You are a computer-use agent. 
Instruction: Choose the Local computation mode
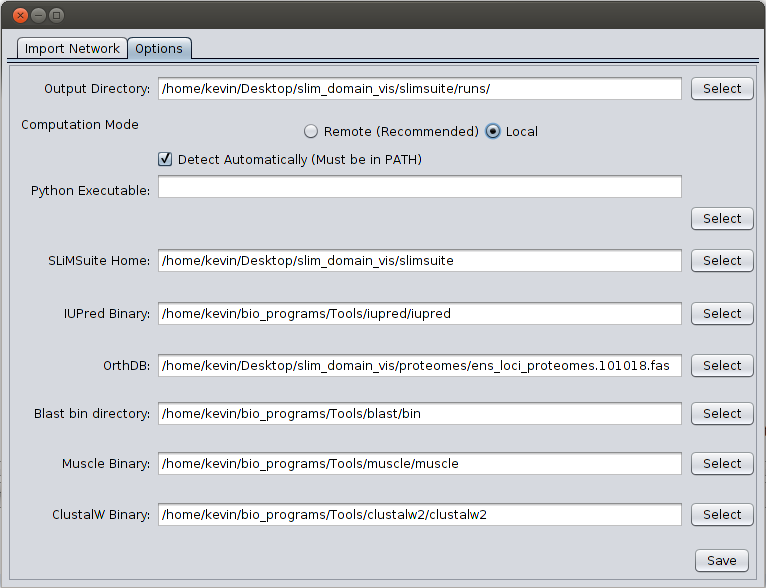[493, 132]
